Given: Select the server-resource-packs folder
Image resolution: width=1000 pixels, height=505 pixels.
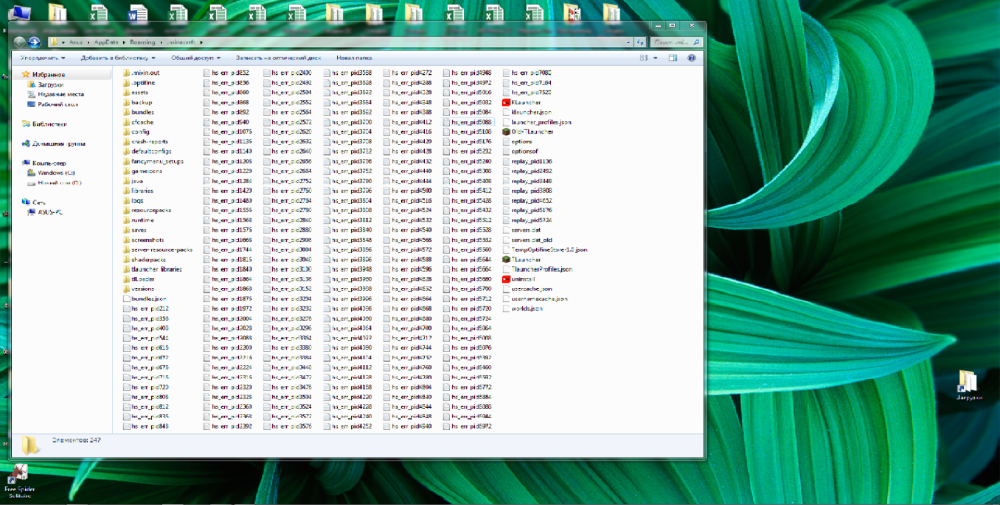Looking at the screenshot, I should tap(158, 249).
